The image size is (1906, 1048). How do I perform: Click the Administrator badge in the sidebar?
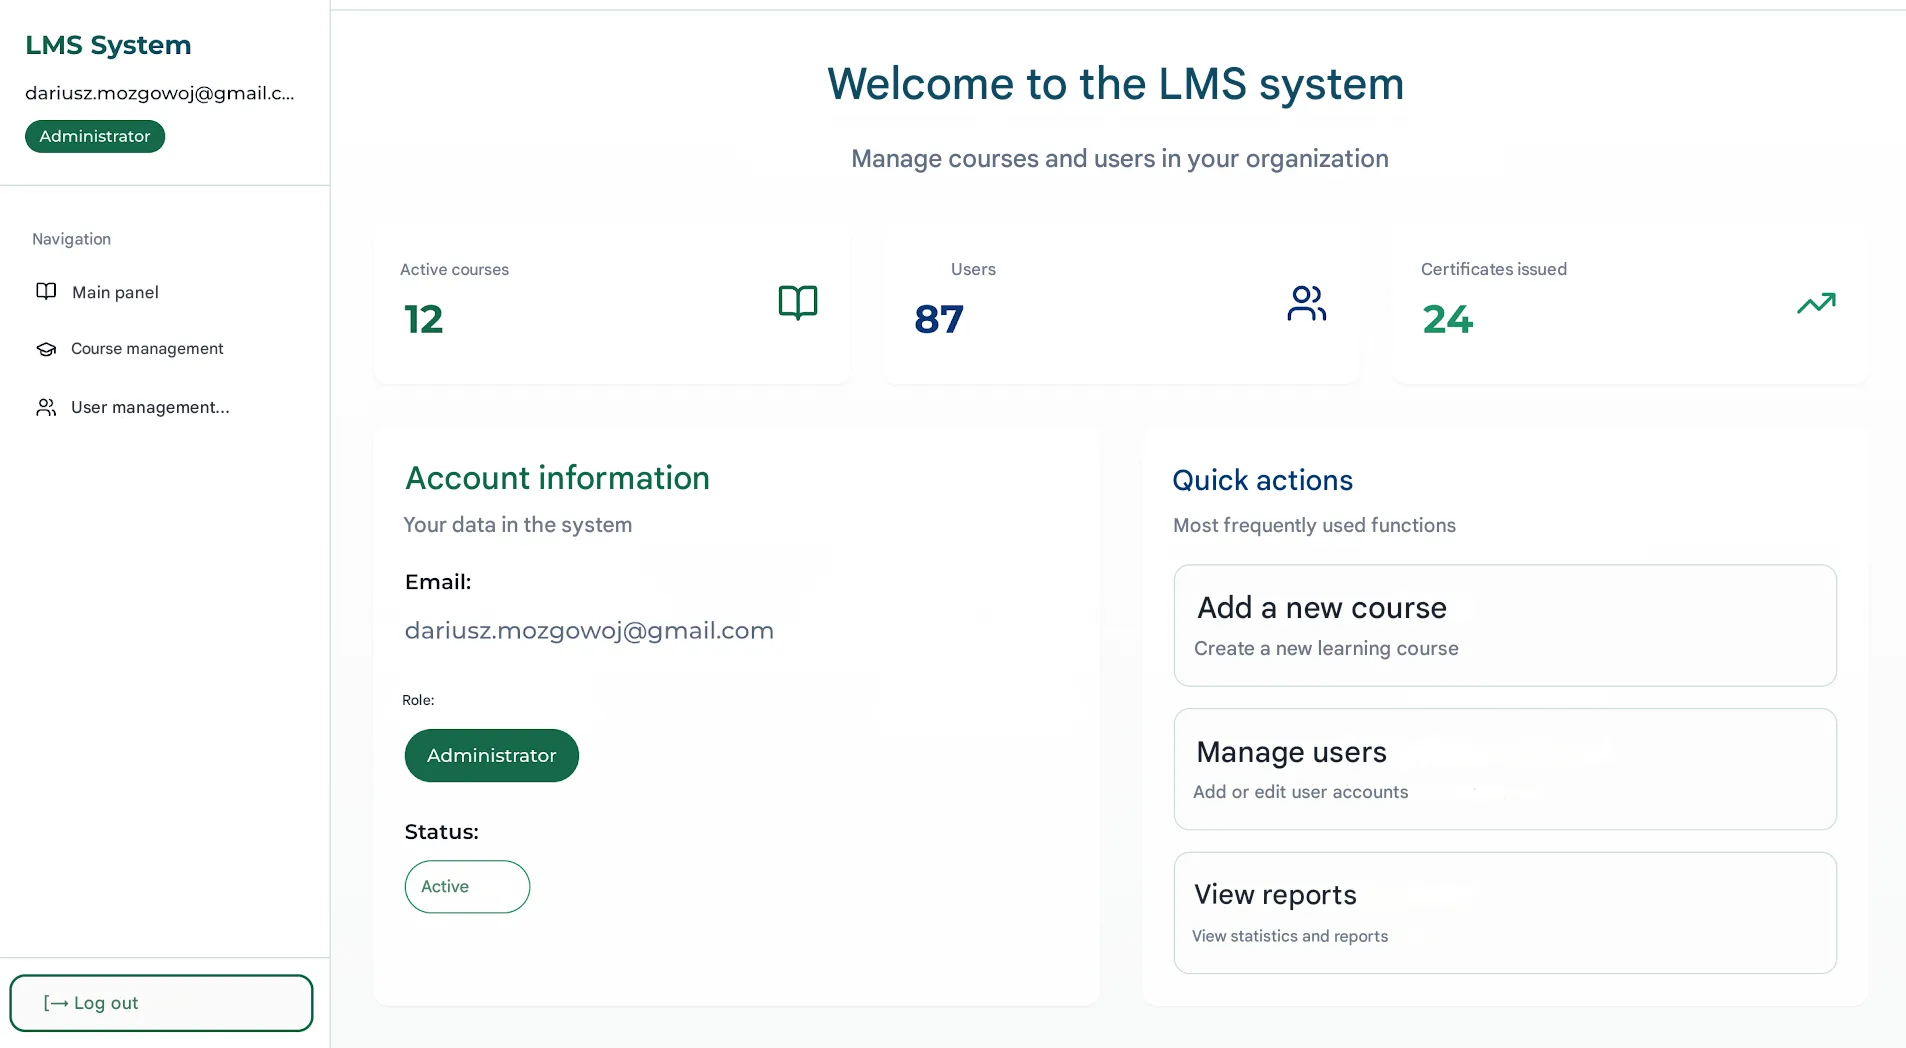coord(95,136)
